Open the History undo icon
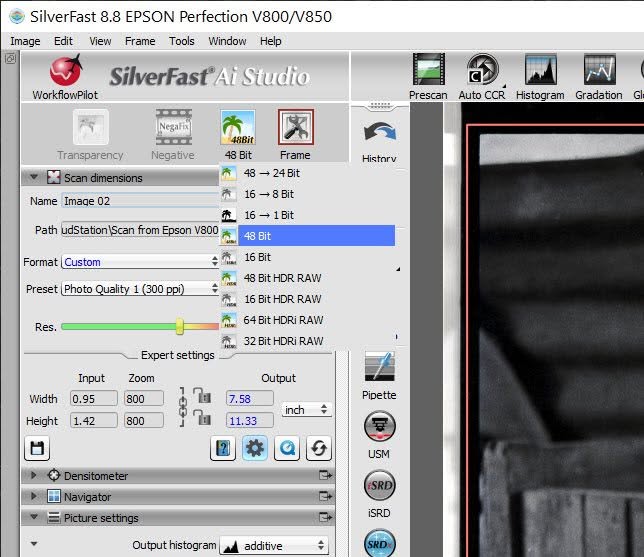The height and width of the screenshot is (557, 644). click(x=380, y=133)
